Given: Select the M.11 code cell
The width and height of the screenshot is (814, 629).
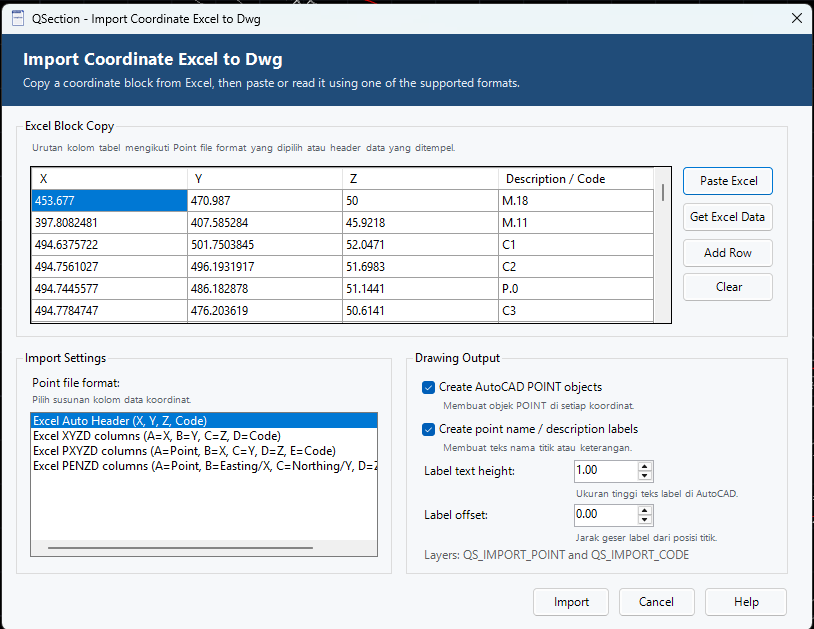Looking at the screenshot, I should pyautogui.click(x=576, y=223).
